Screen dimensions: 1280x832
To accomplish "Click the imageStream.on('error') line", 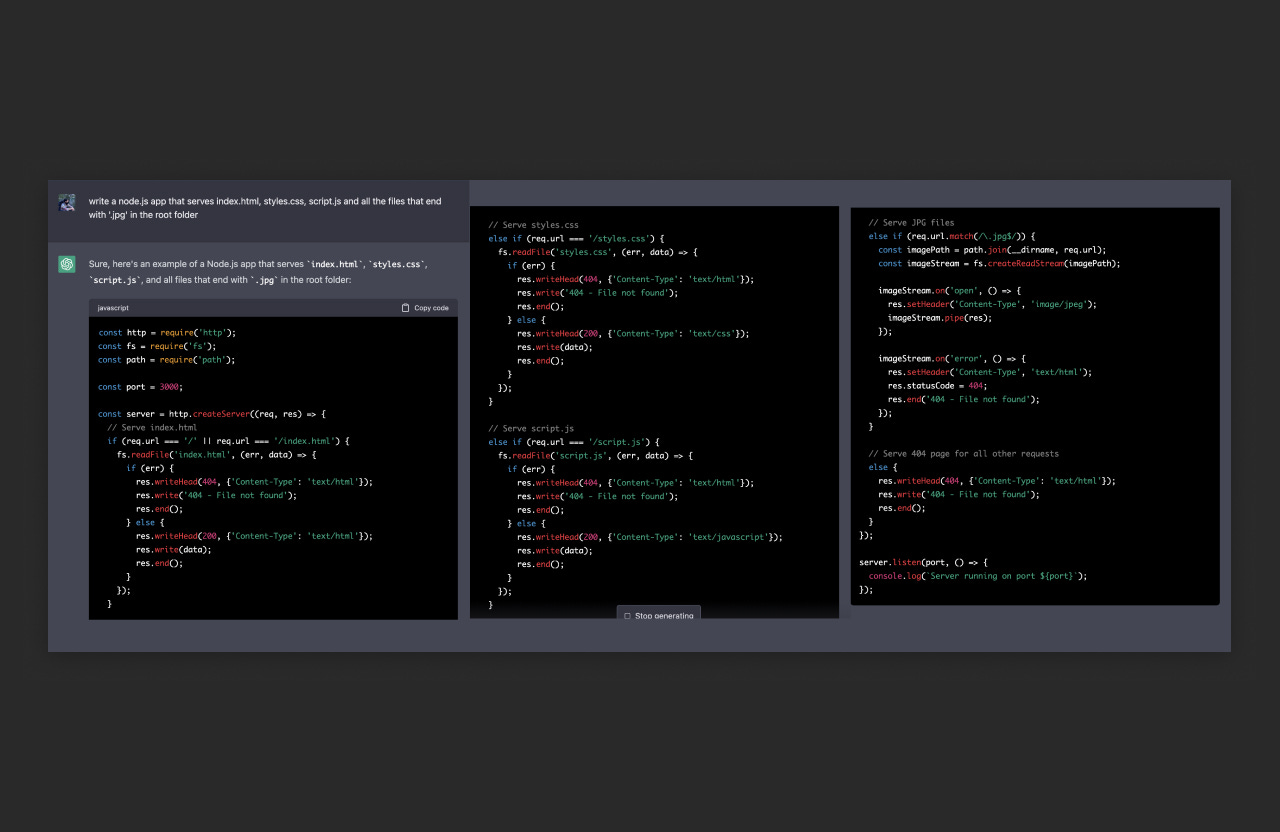I will pos(952,358).
